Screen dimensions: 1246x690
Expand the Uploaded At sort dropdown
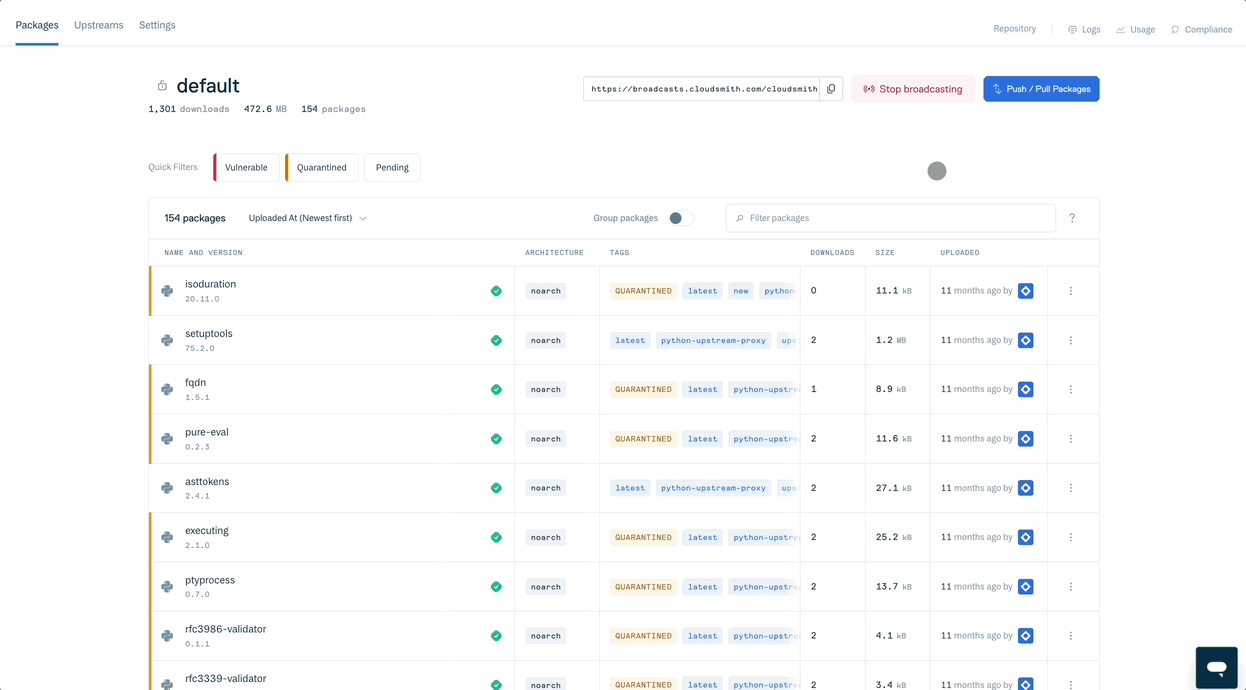point(308,218)
